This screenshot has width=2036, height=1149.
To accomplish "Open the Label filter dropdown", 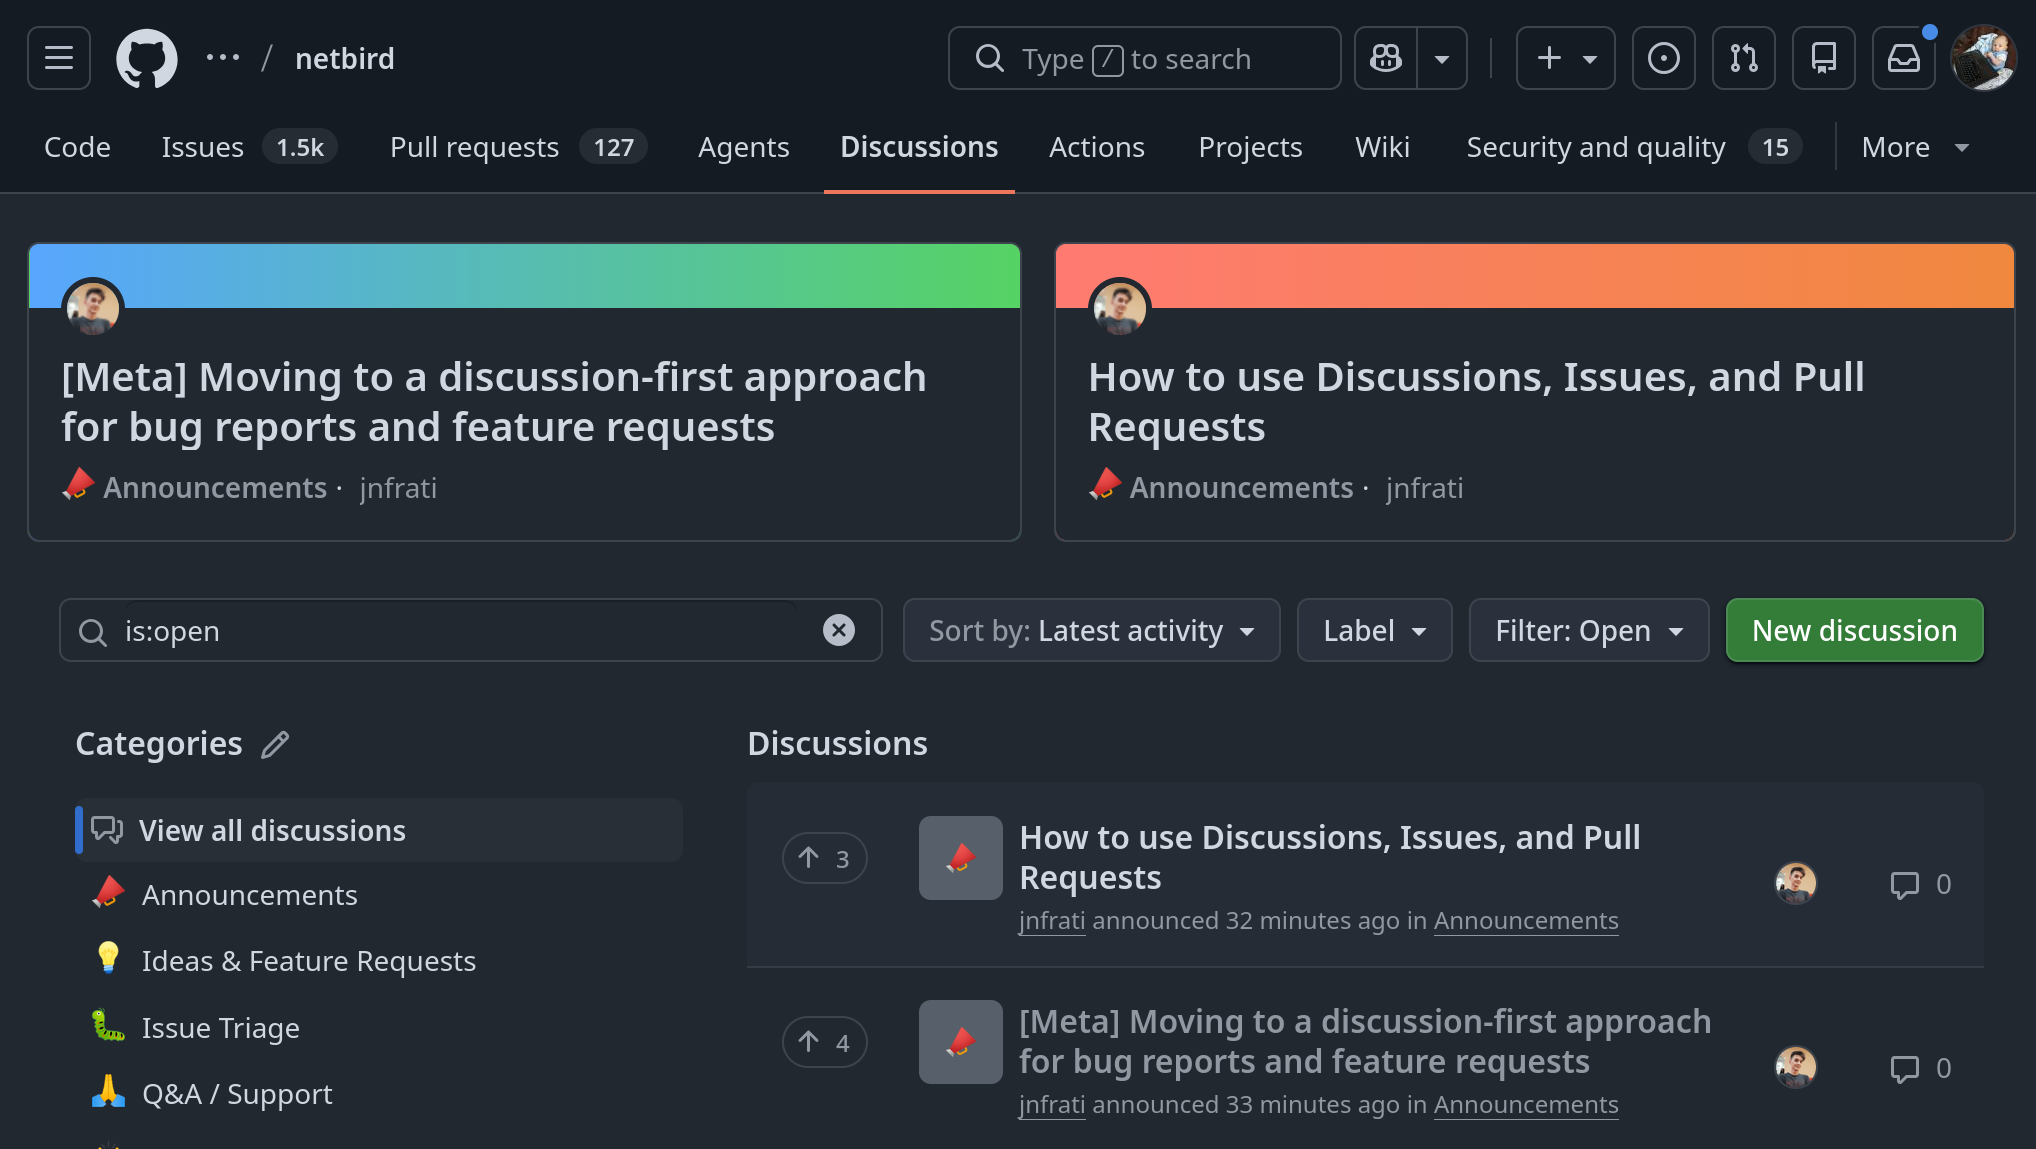I will click(1374, 630).
